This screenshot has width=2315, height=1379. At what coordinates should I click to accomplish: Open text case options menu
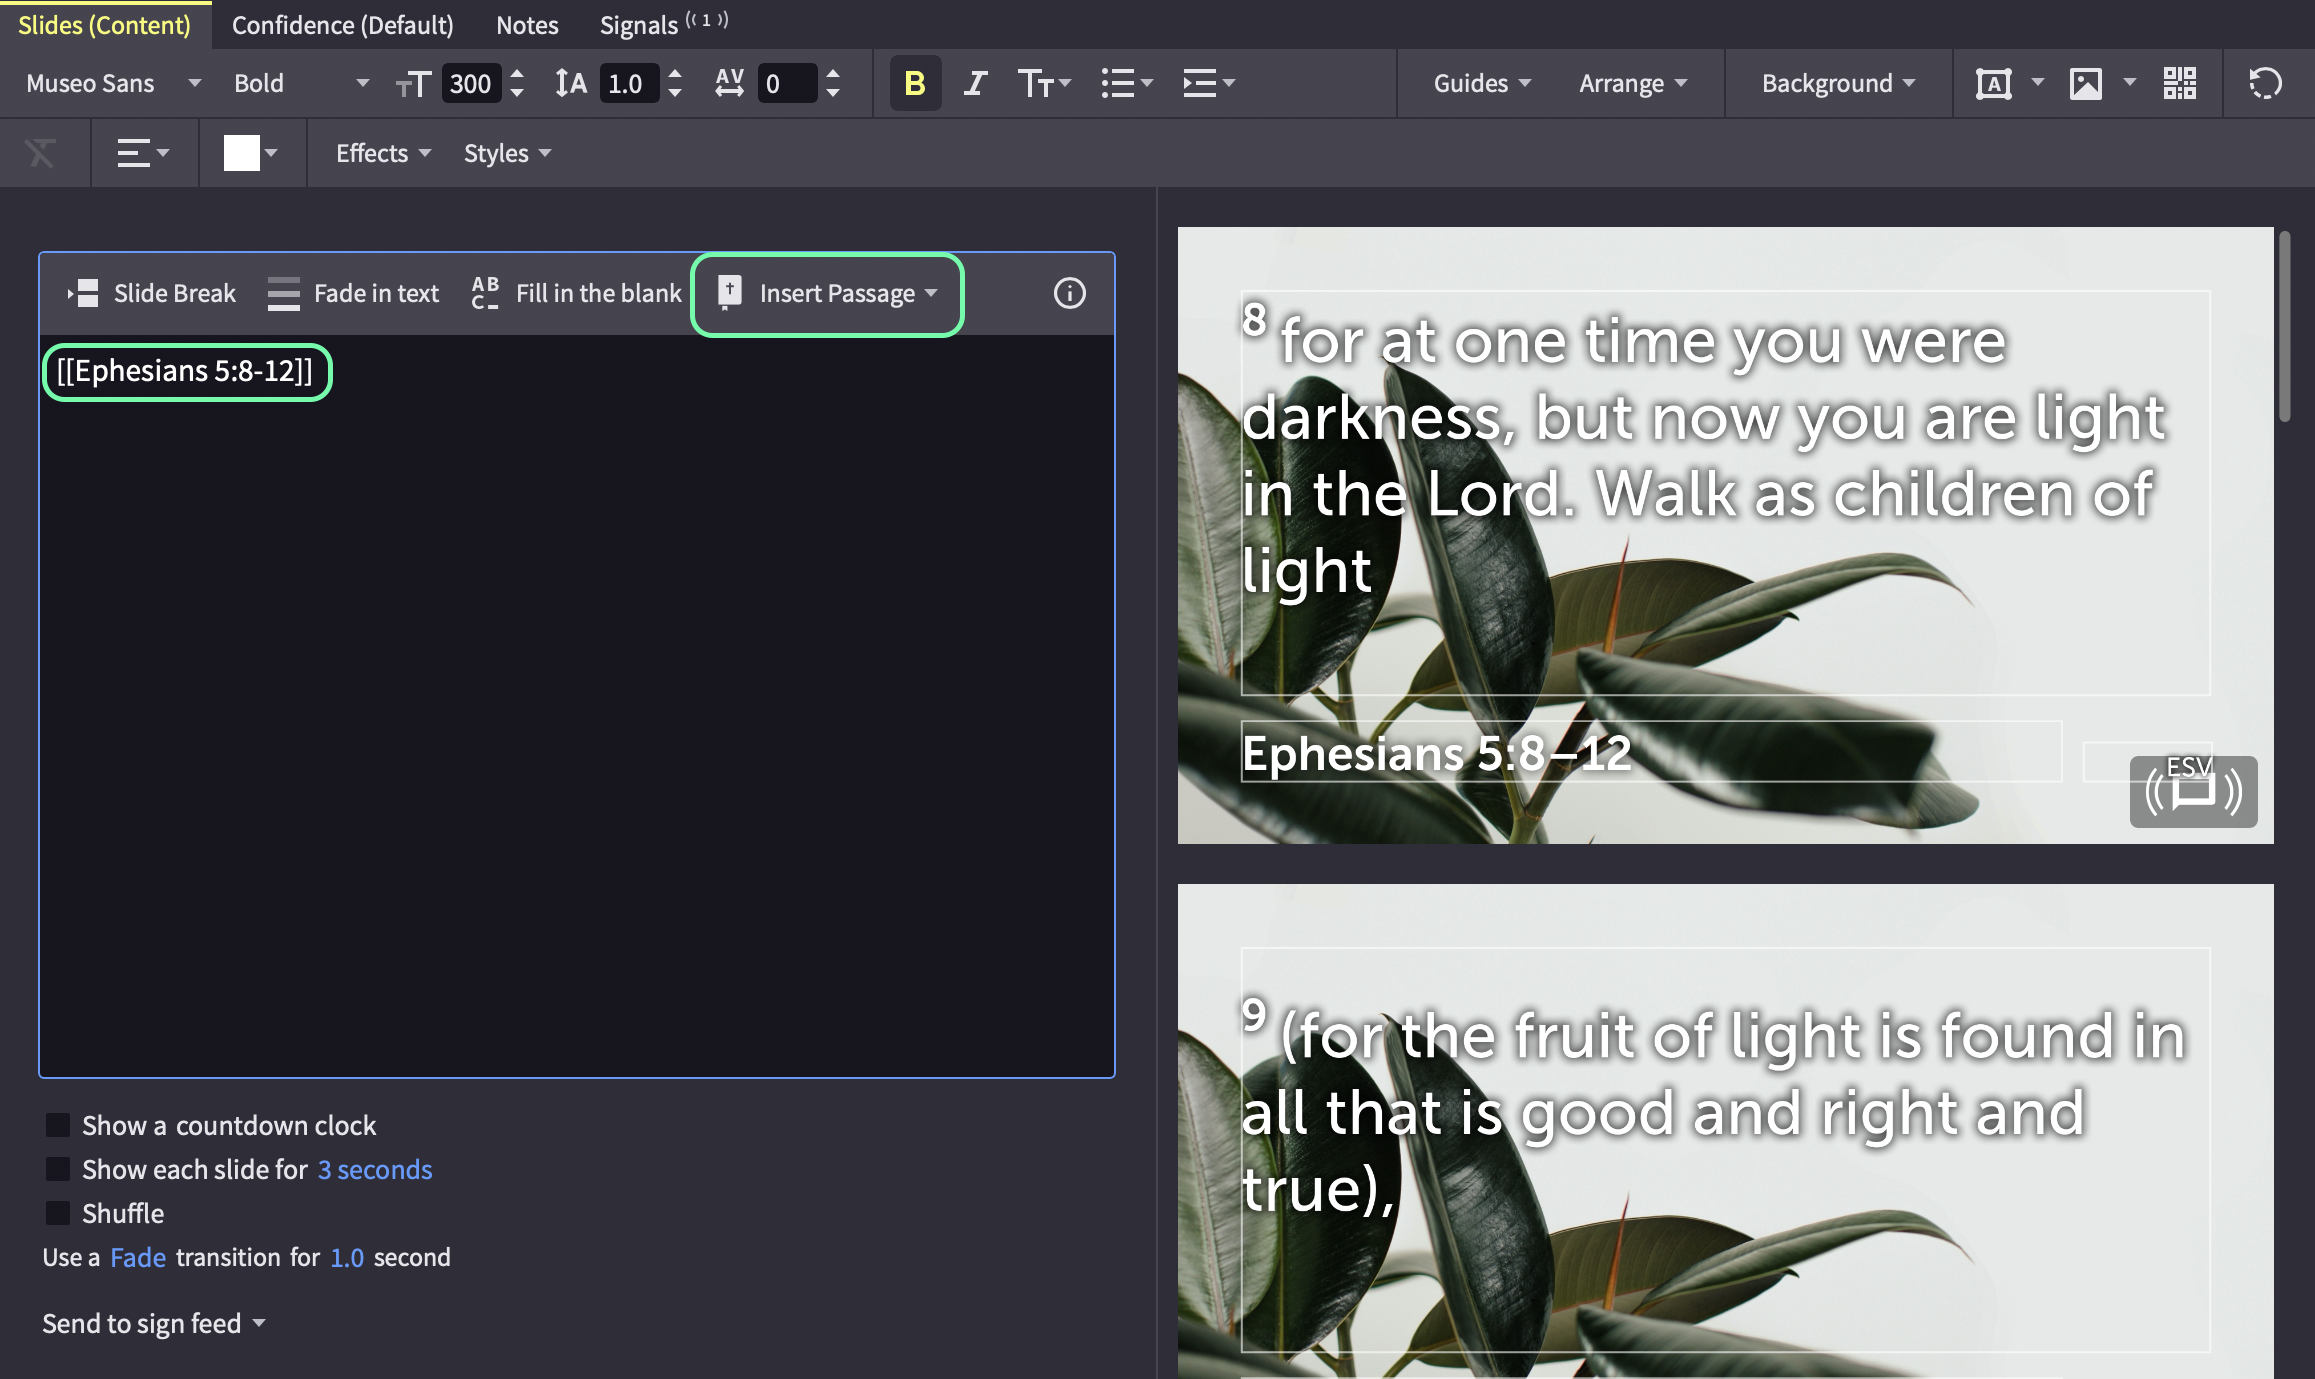[1043, 83]
